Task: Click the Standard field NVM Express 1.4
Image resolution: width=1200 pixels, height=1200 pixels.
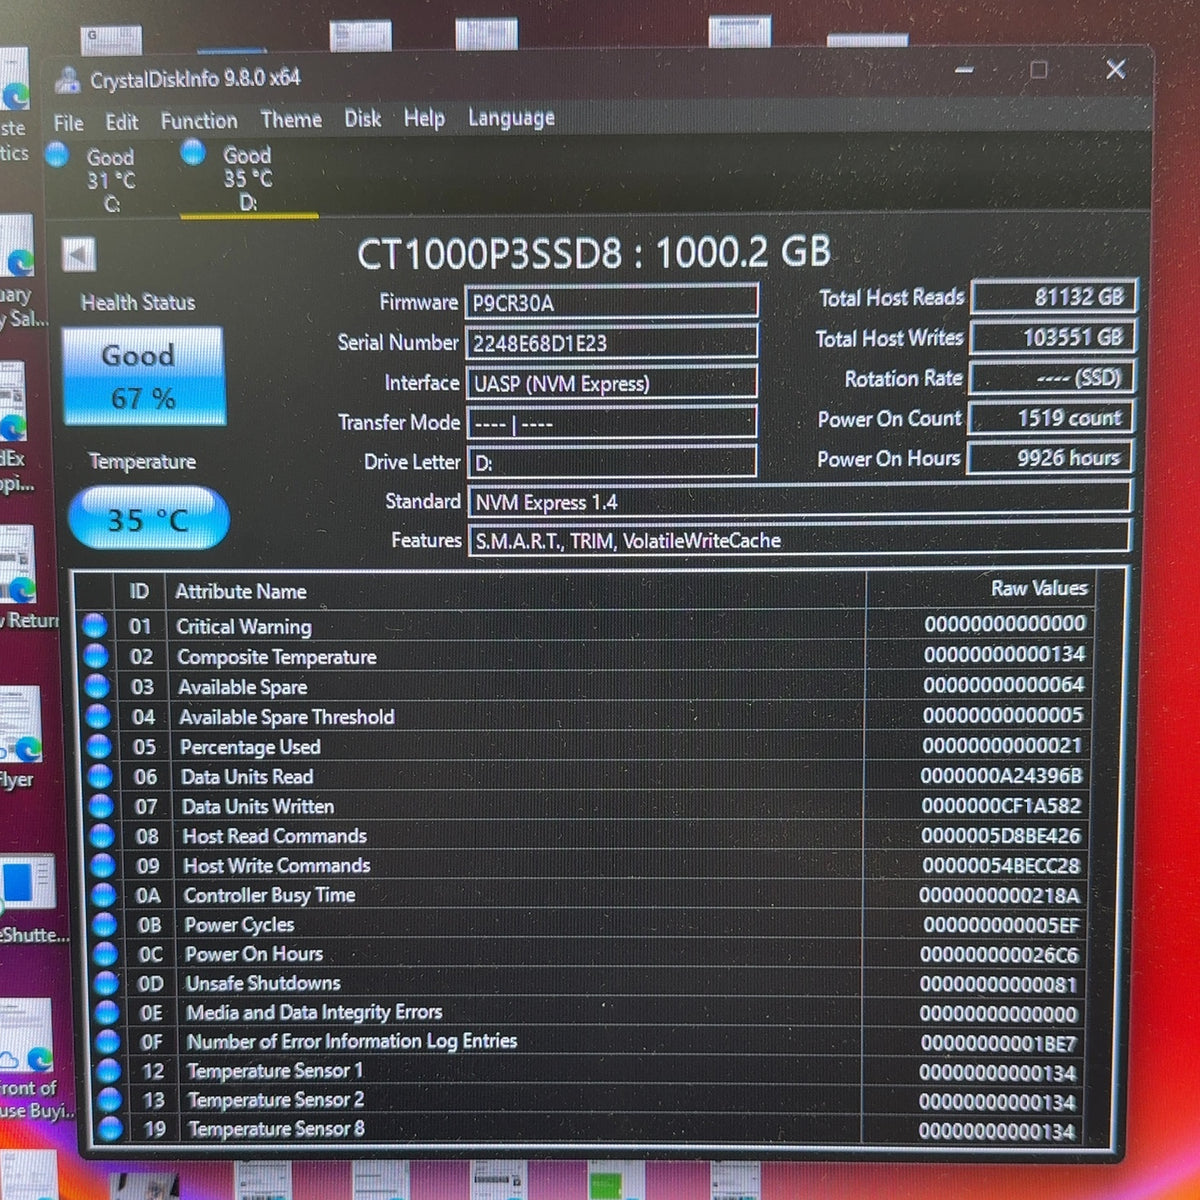Action: click(799, 501)
